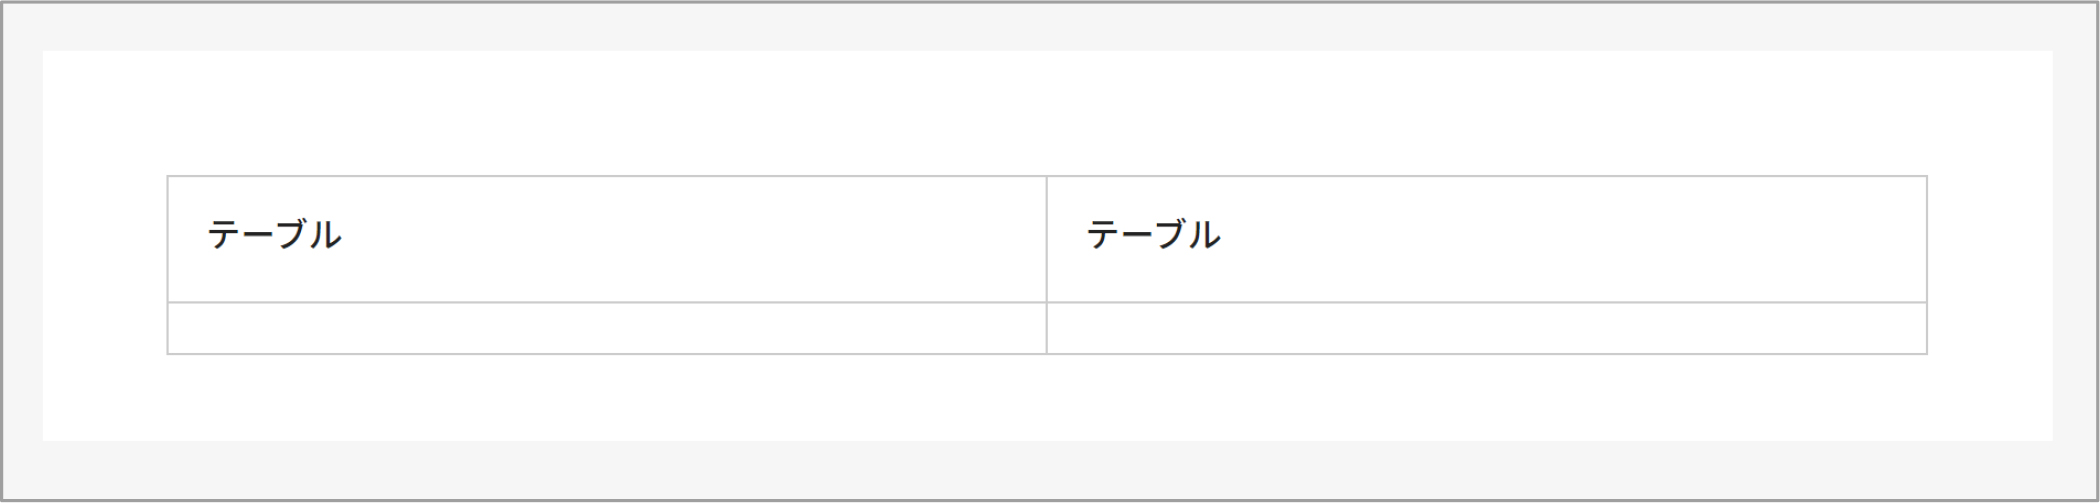The width and height of the screenshot is (2100, 503).
Task: Click the row border under the right header cell
Action: click(x=1486, y=302)
